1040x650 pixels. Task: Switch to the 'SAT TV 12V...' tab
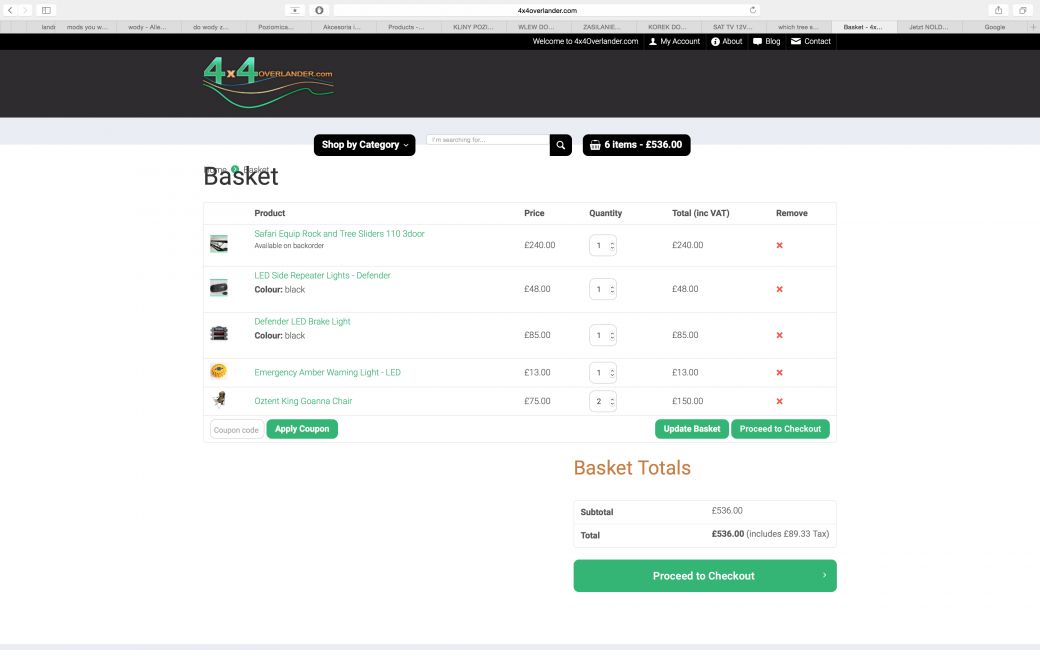click(x=732, y=27)
